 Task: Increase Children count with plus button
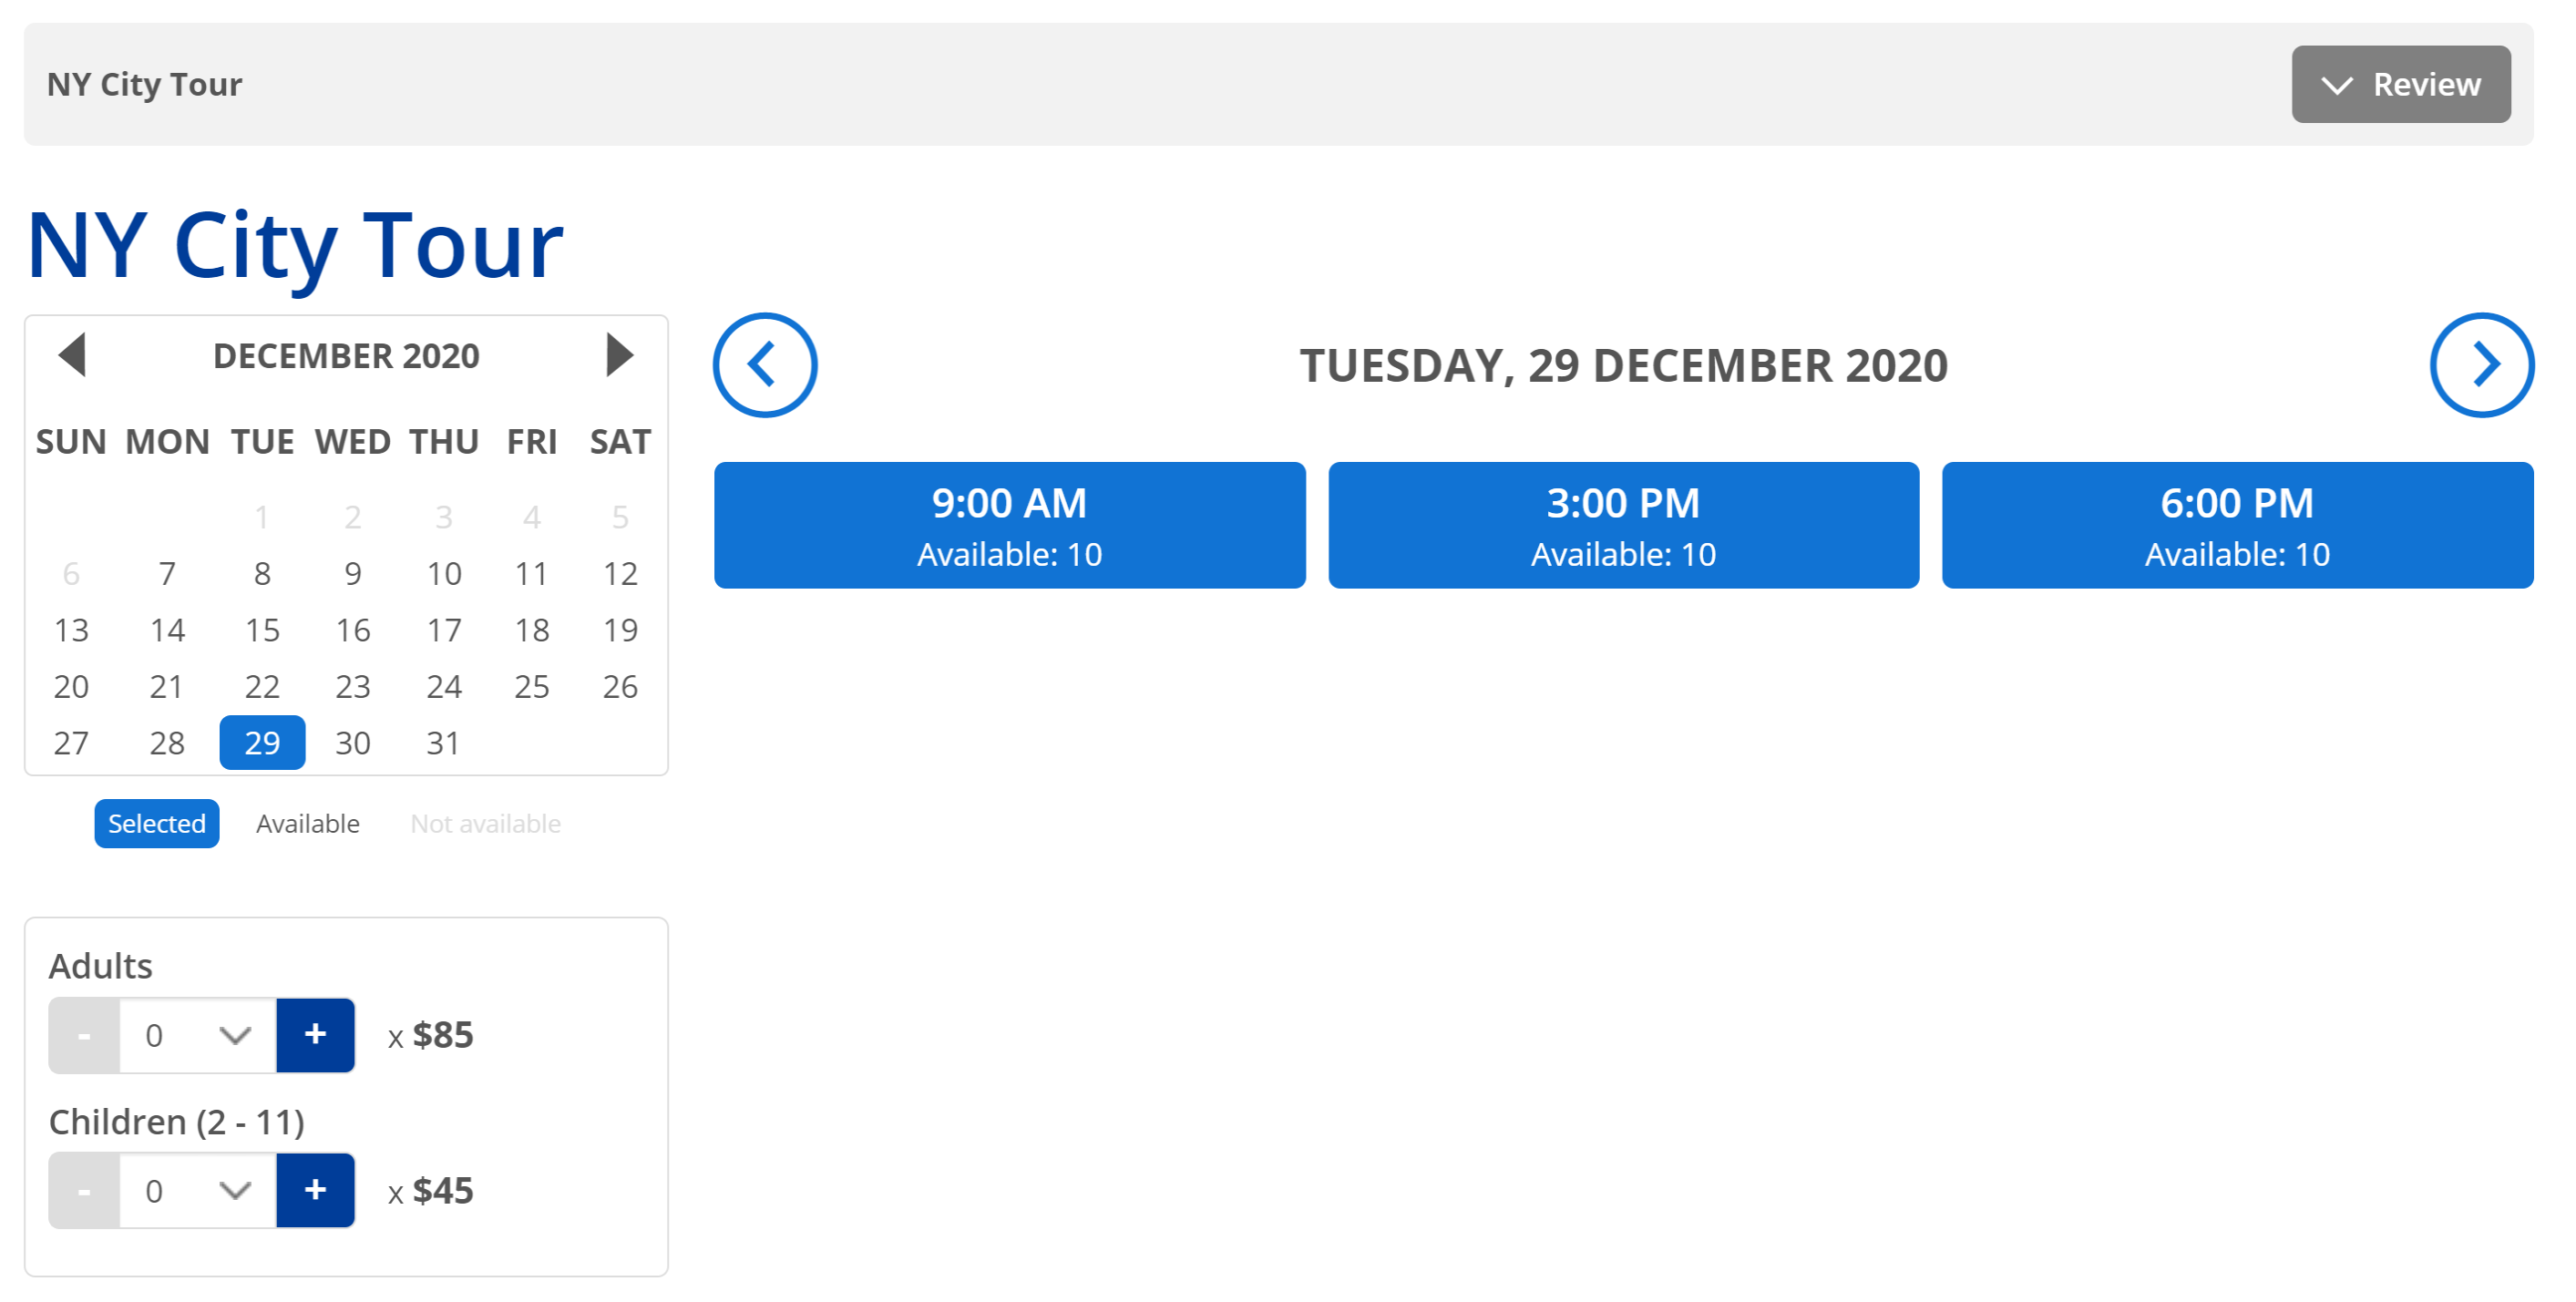(x=315, y=1190)
